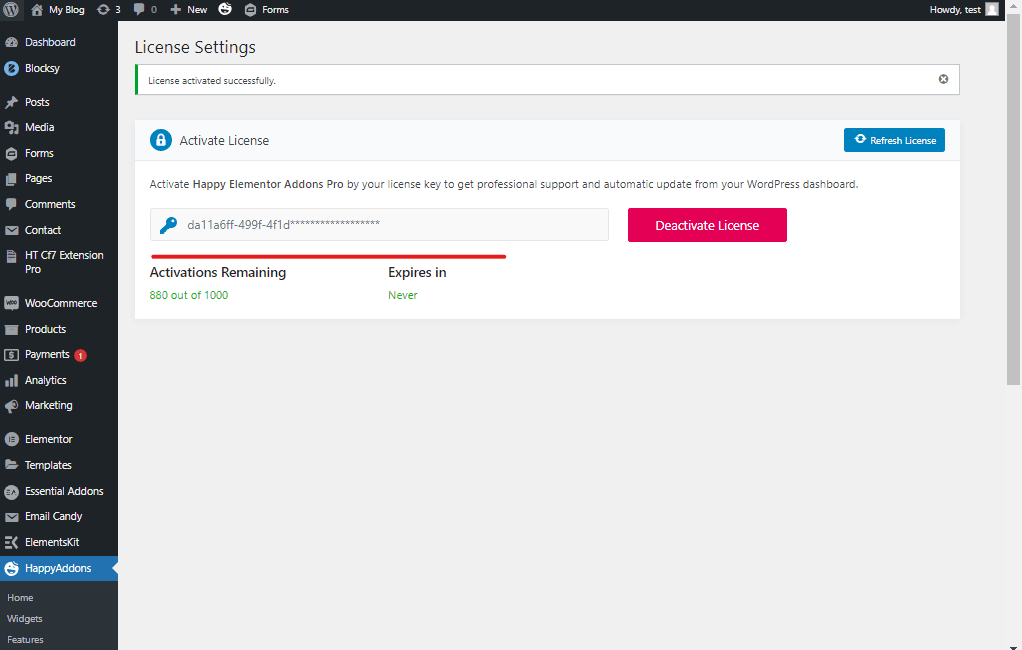
Task: Click the Contact envelope icon
Action: tap(11, 230)
